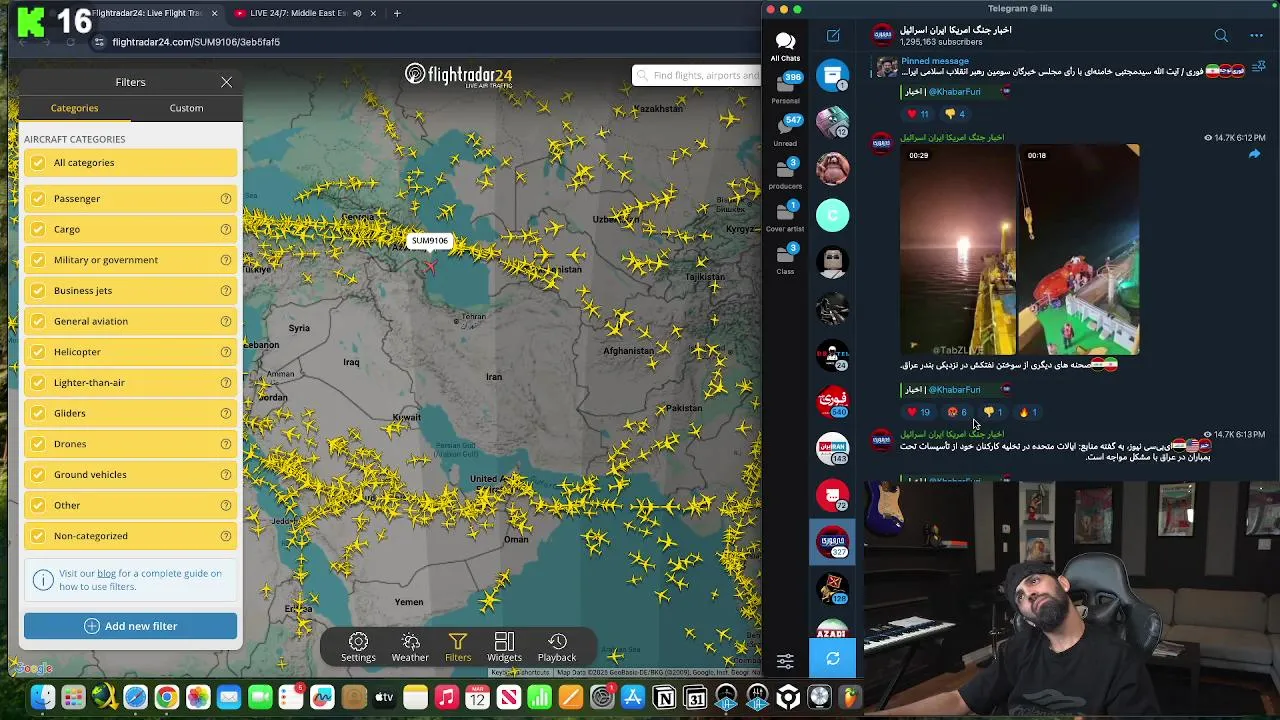This screenshot has height=720, width=1280.
Task: Open the Pinned message banner
Action: [1060, 67]
